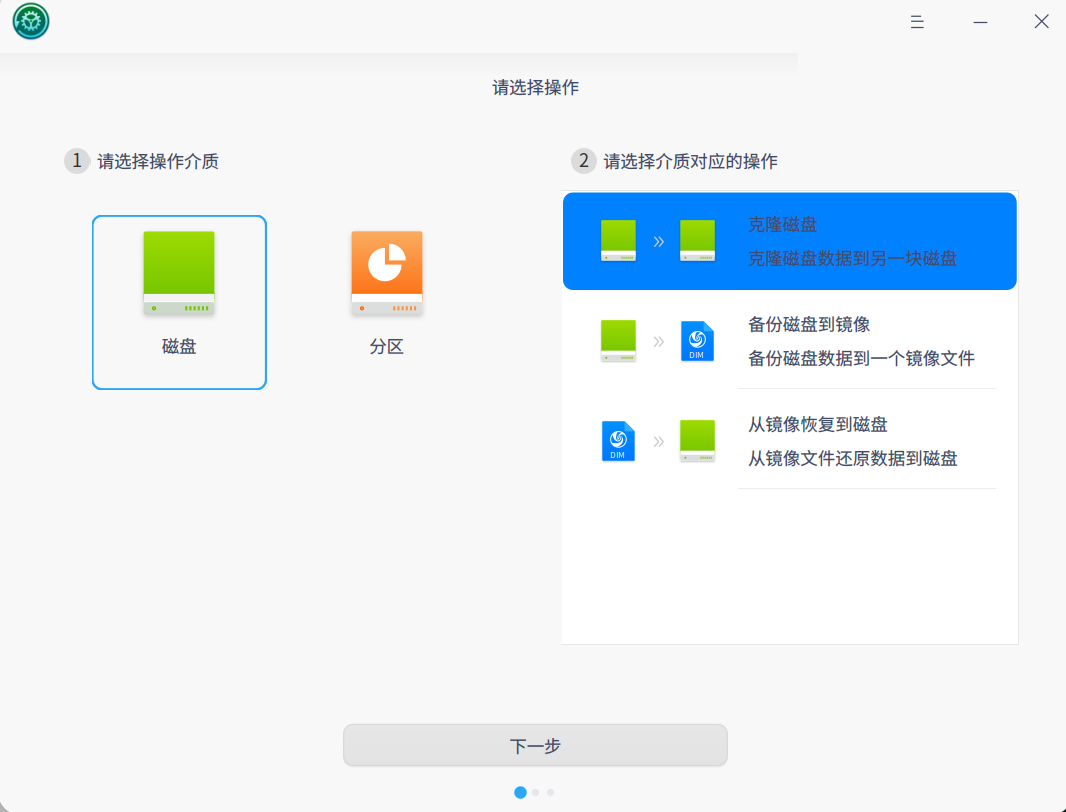Select the 磁盘 disk medium card

coord(179,302)
